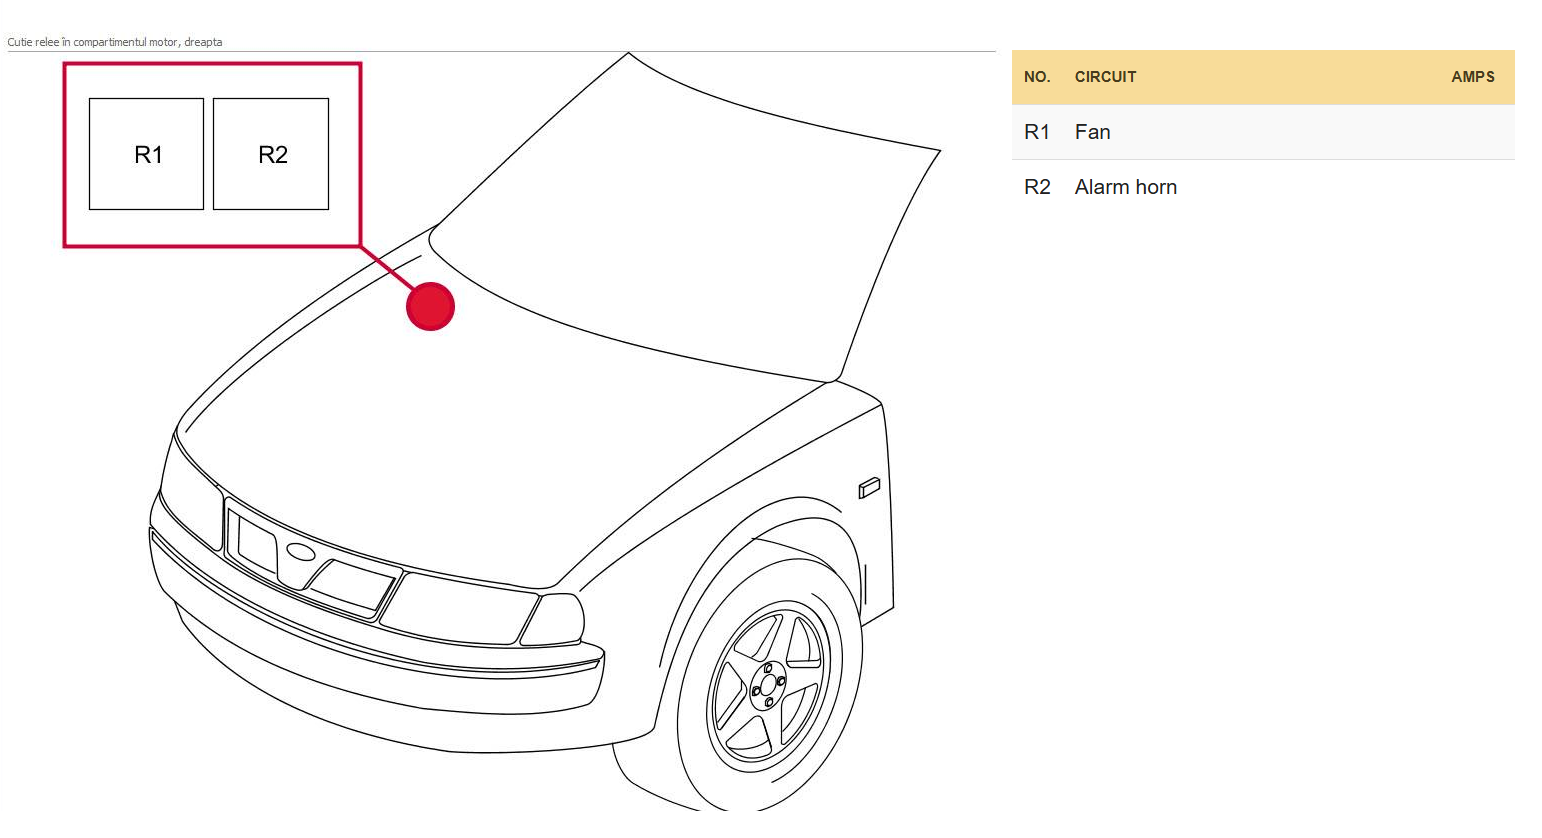Click the R2 relay box in diagram

click(271, 154)
